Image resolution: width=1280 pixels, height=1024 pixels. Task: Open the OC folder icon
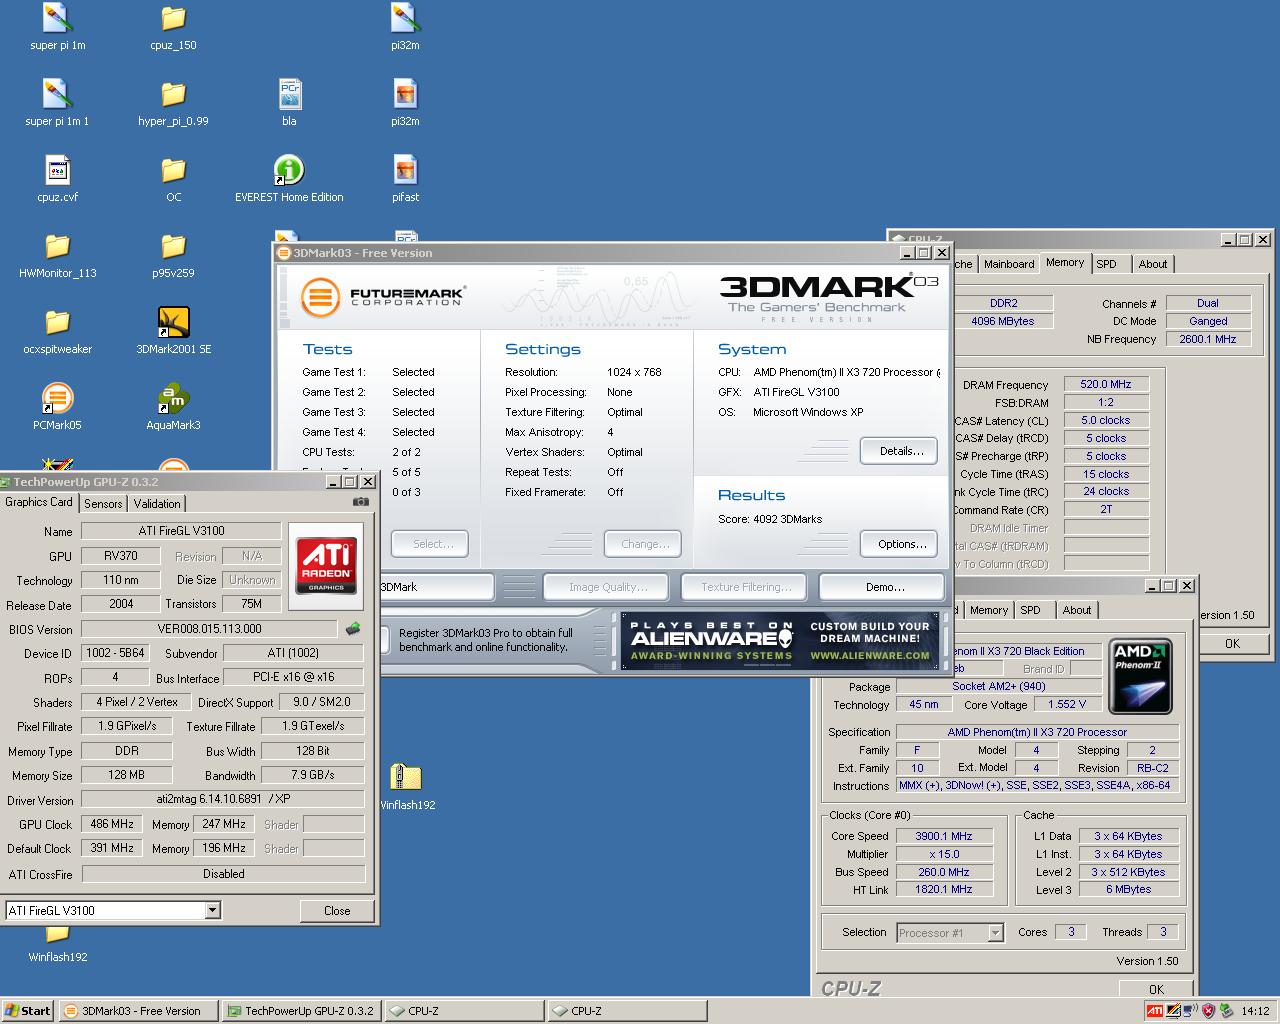[x=173, y=172]
